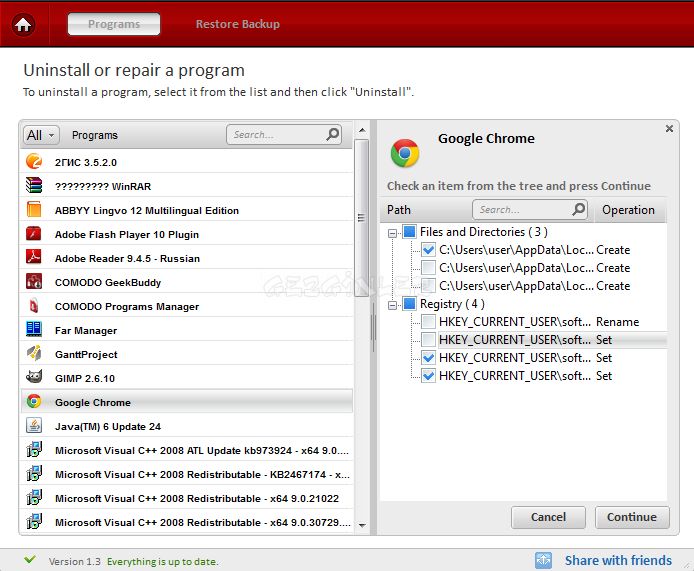Screen dimensions: 694x571
Task: Click the Java(TM) 6 Update 24 icon
Action: 34,425
